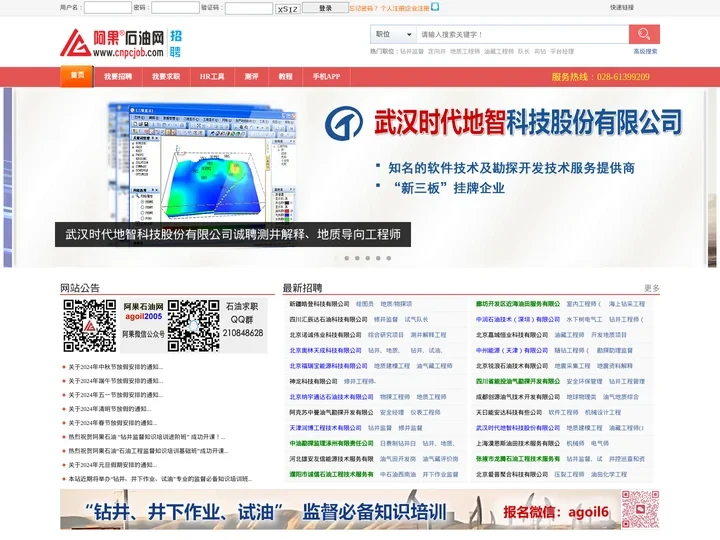Open company 北京福瑞宝能源科技有限公司
Viewport: 720px width, 540px height.
click(328, 366)
